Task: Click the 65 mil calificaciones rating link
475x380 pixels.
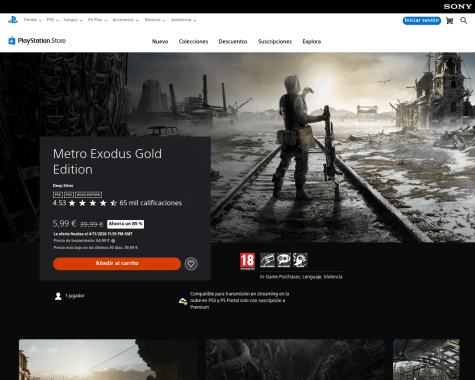Action: click(151, 203)
